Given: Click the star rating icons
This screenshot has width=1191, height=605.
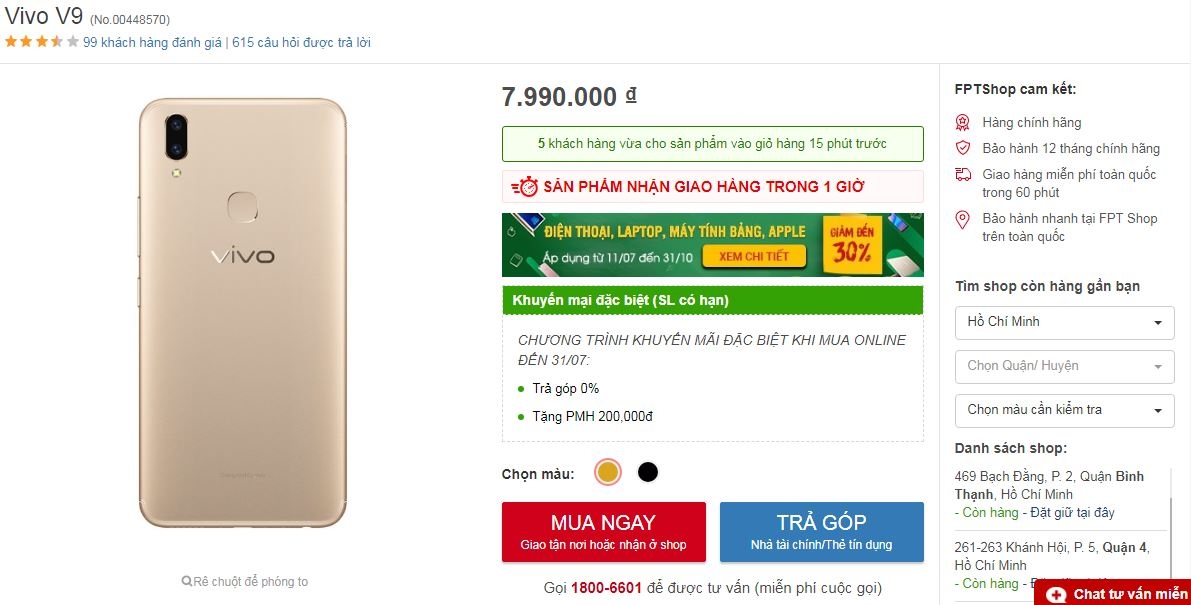Looking at the screenshot, I should click(x=42, y=42).
